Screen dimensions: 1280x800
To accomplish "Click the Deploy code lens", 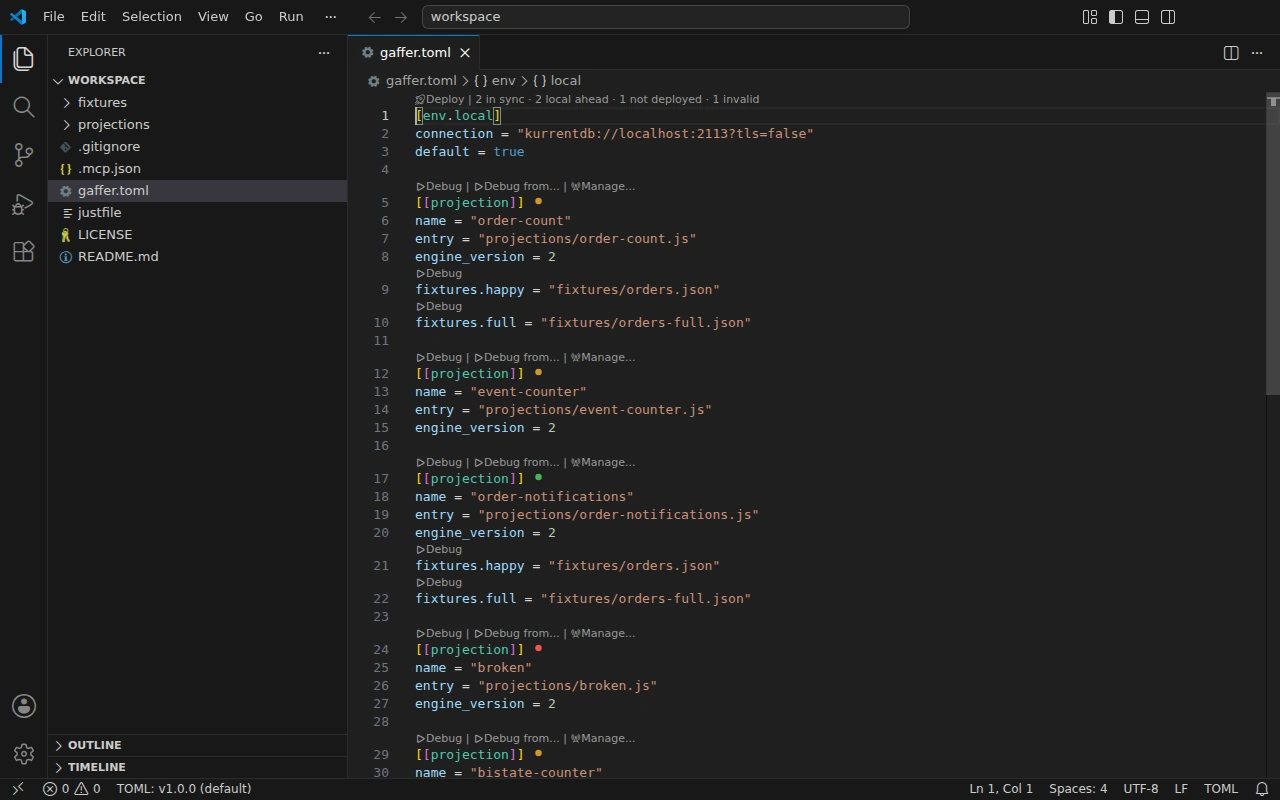I will (x=440, y=99).
